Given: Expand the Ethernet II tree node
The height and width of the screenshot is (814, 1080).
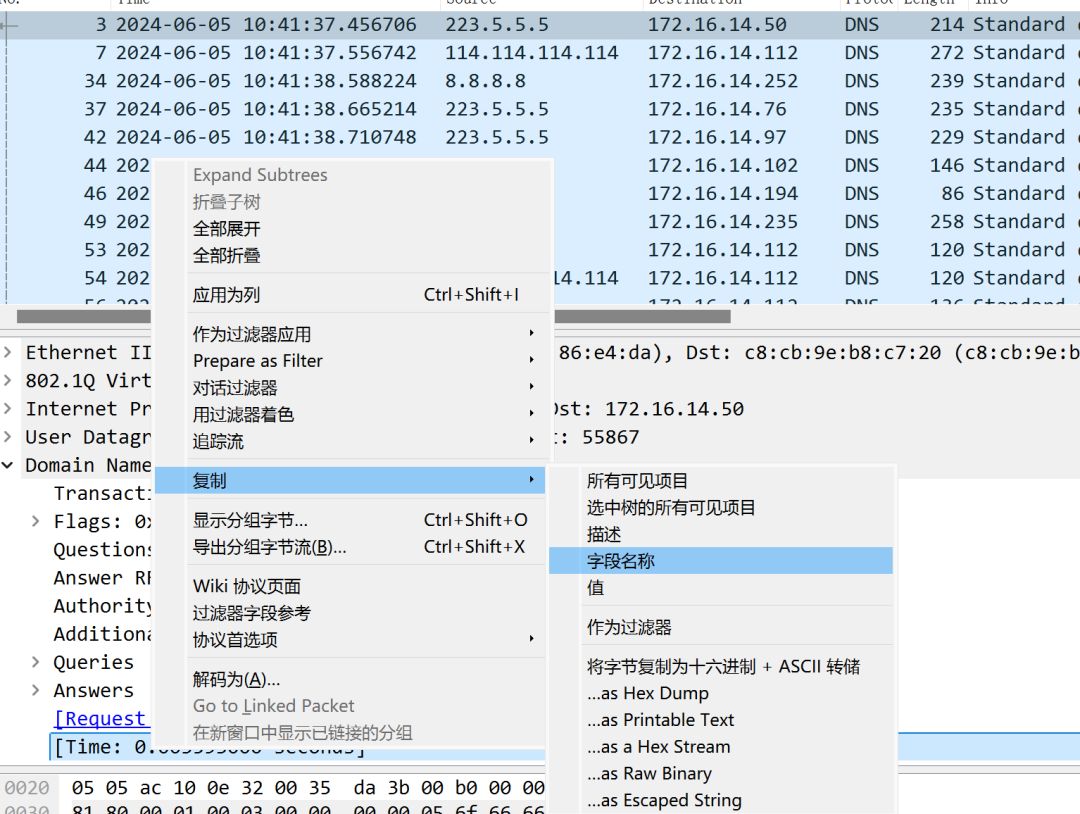Looking at the screenshot, I should tap(9, 353).
